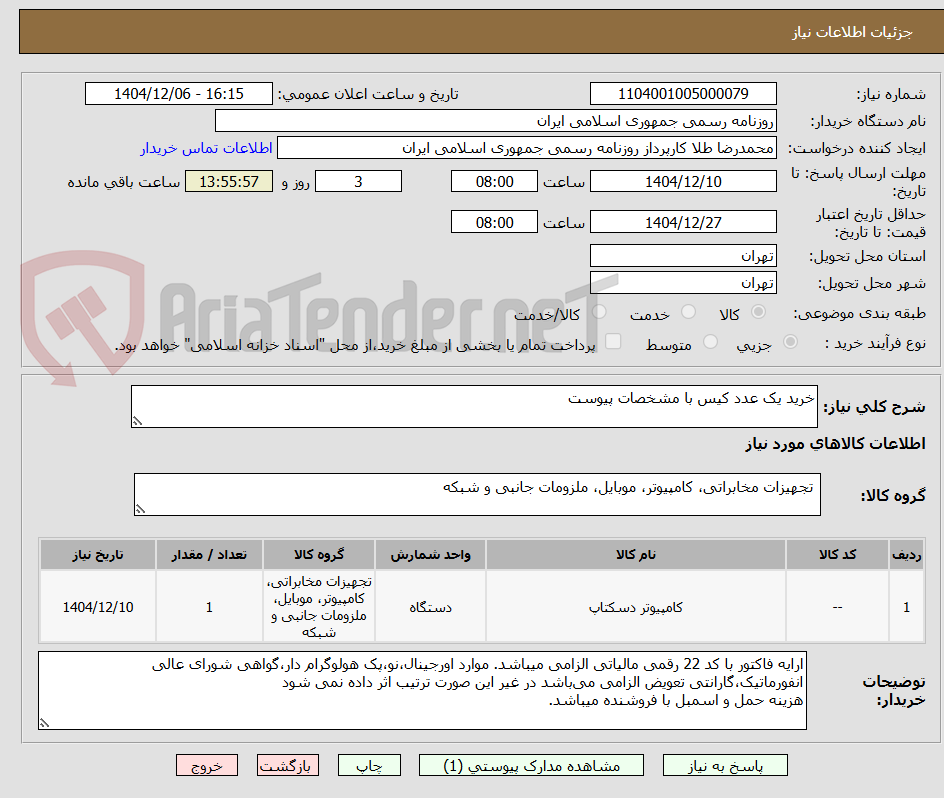The height and width of the screenshot is (798, 944).
Task: Click the بازگشت back button
Action: click(x=288, y=765)
